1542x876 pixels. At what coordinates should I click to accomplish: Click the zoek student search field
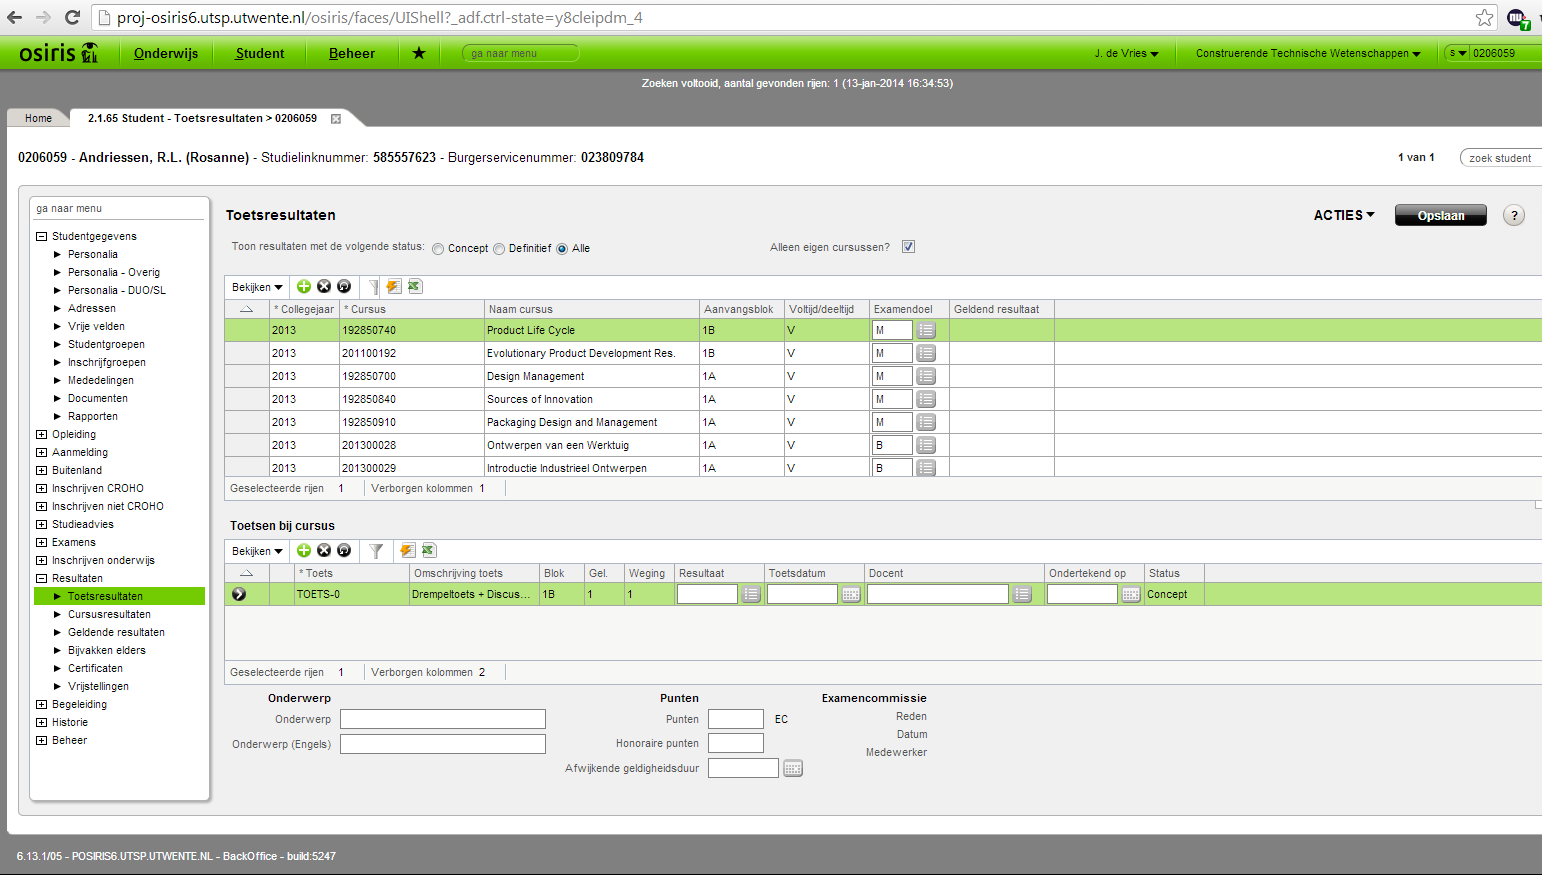point(1500,158)
